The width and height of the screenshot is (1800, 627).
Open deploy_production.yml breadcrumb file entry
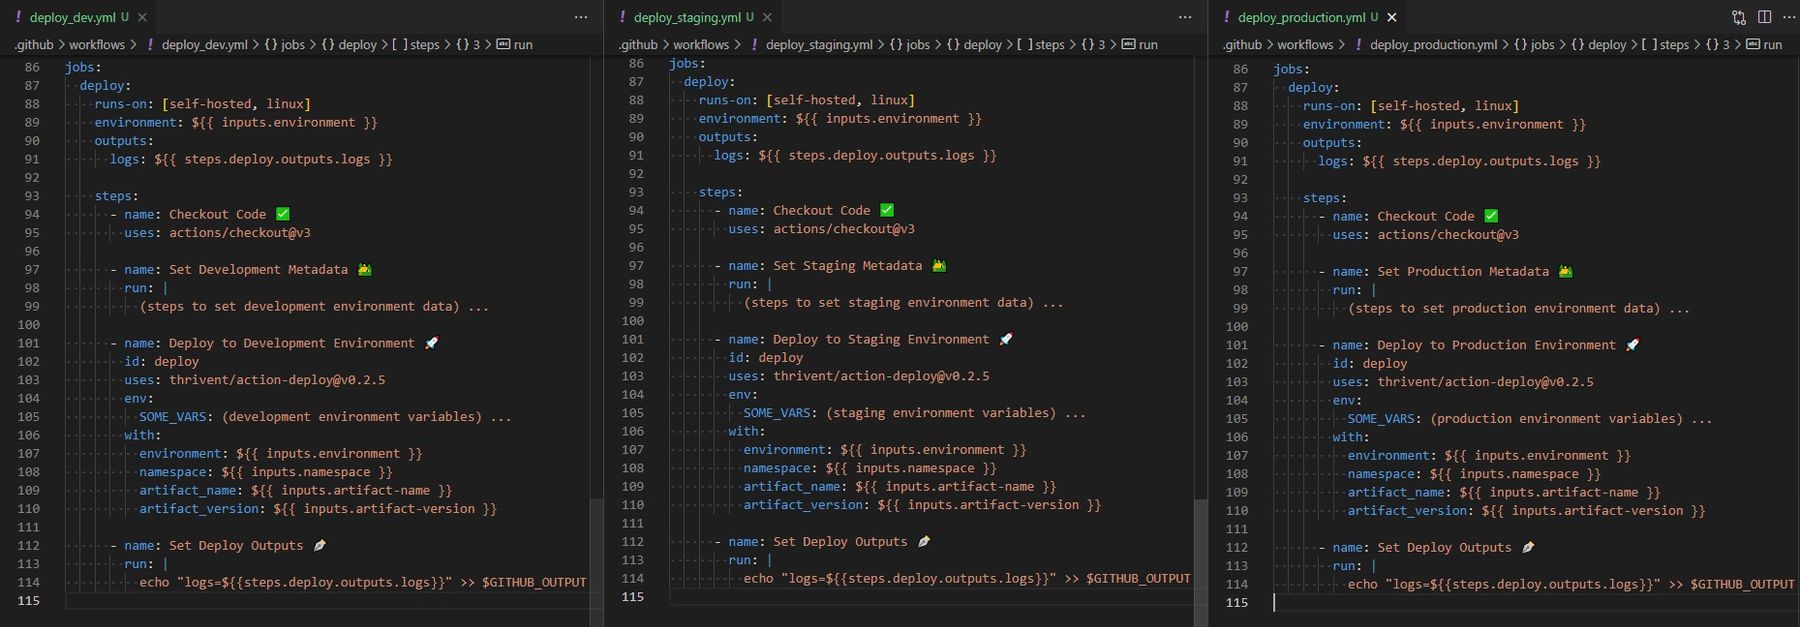click(x=1433, y=45)
